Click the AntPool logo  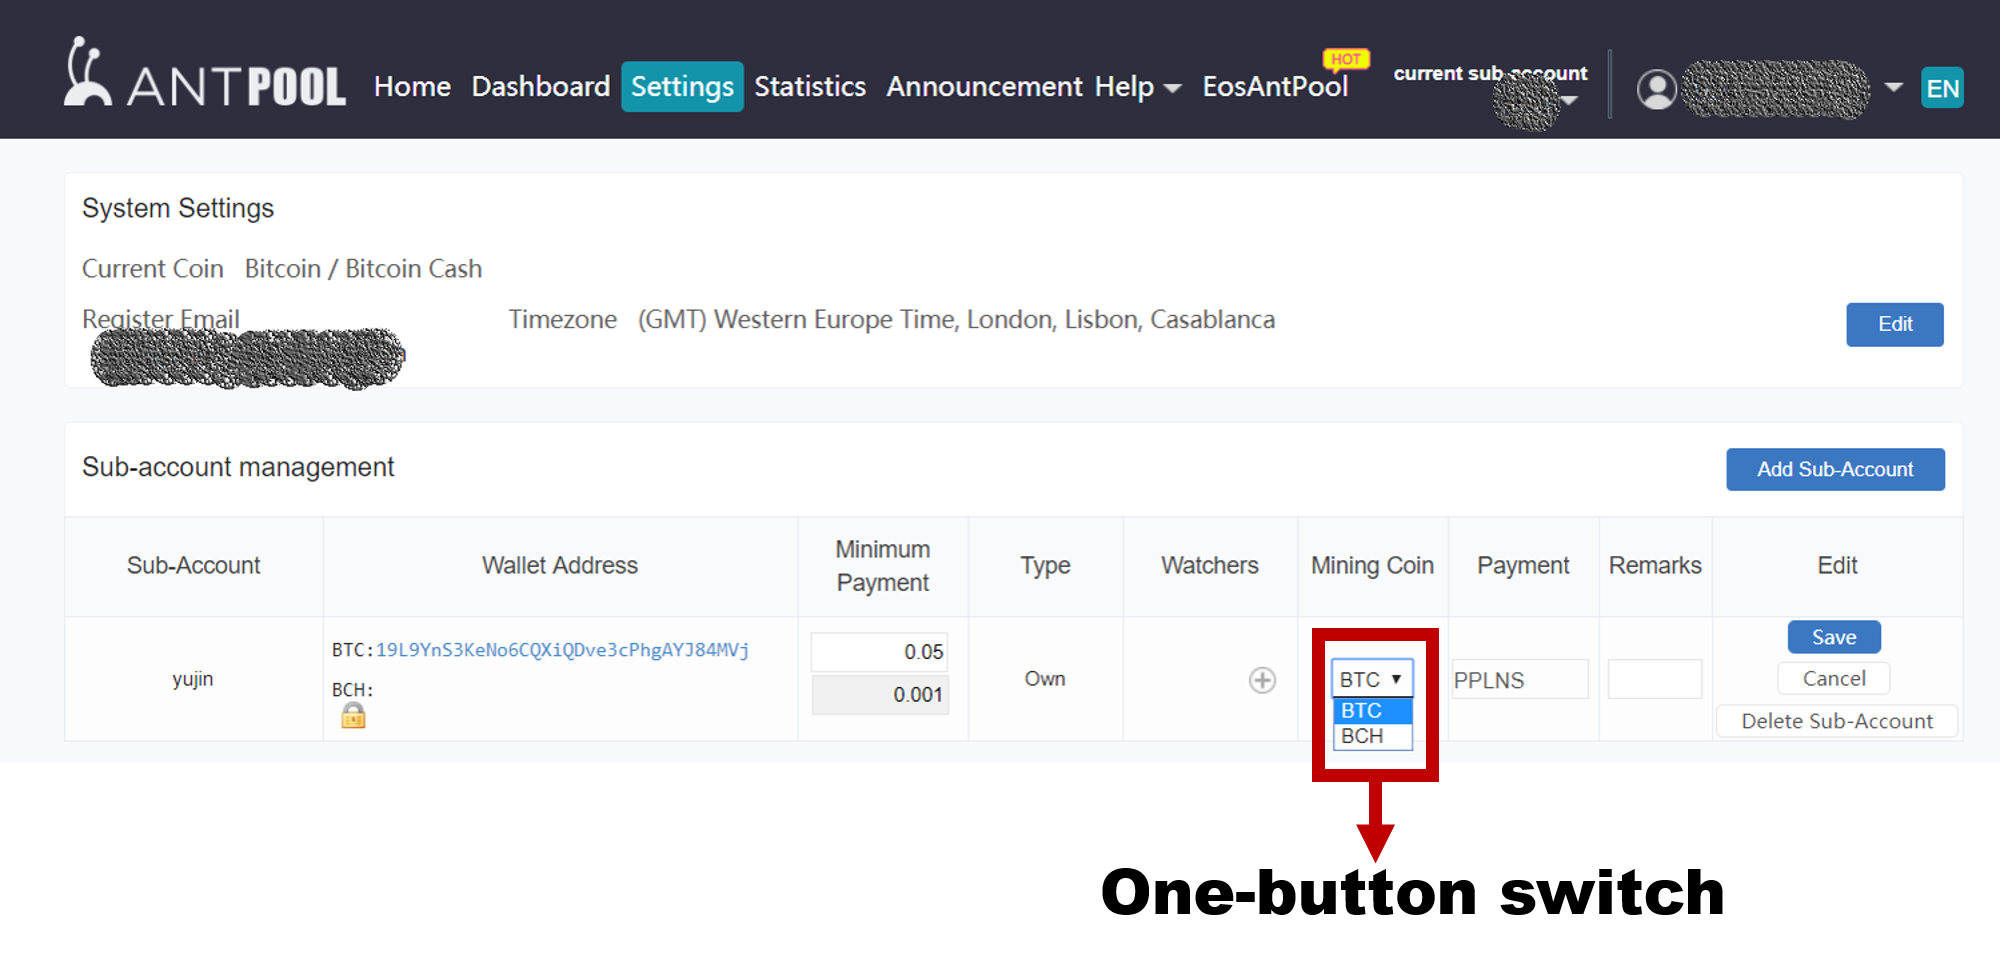click(205, 73)
